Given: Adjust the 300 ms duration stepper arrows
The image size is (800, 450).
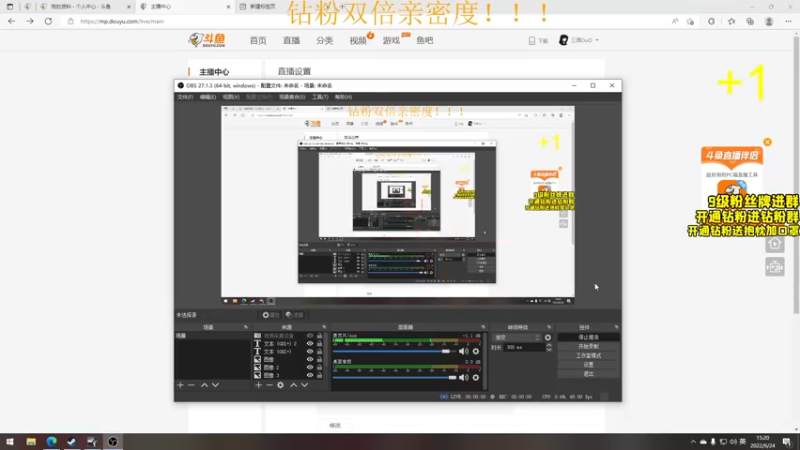Looking at the screenshot, I should point(549,347).
